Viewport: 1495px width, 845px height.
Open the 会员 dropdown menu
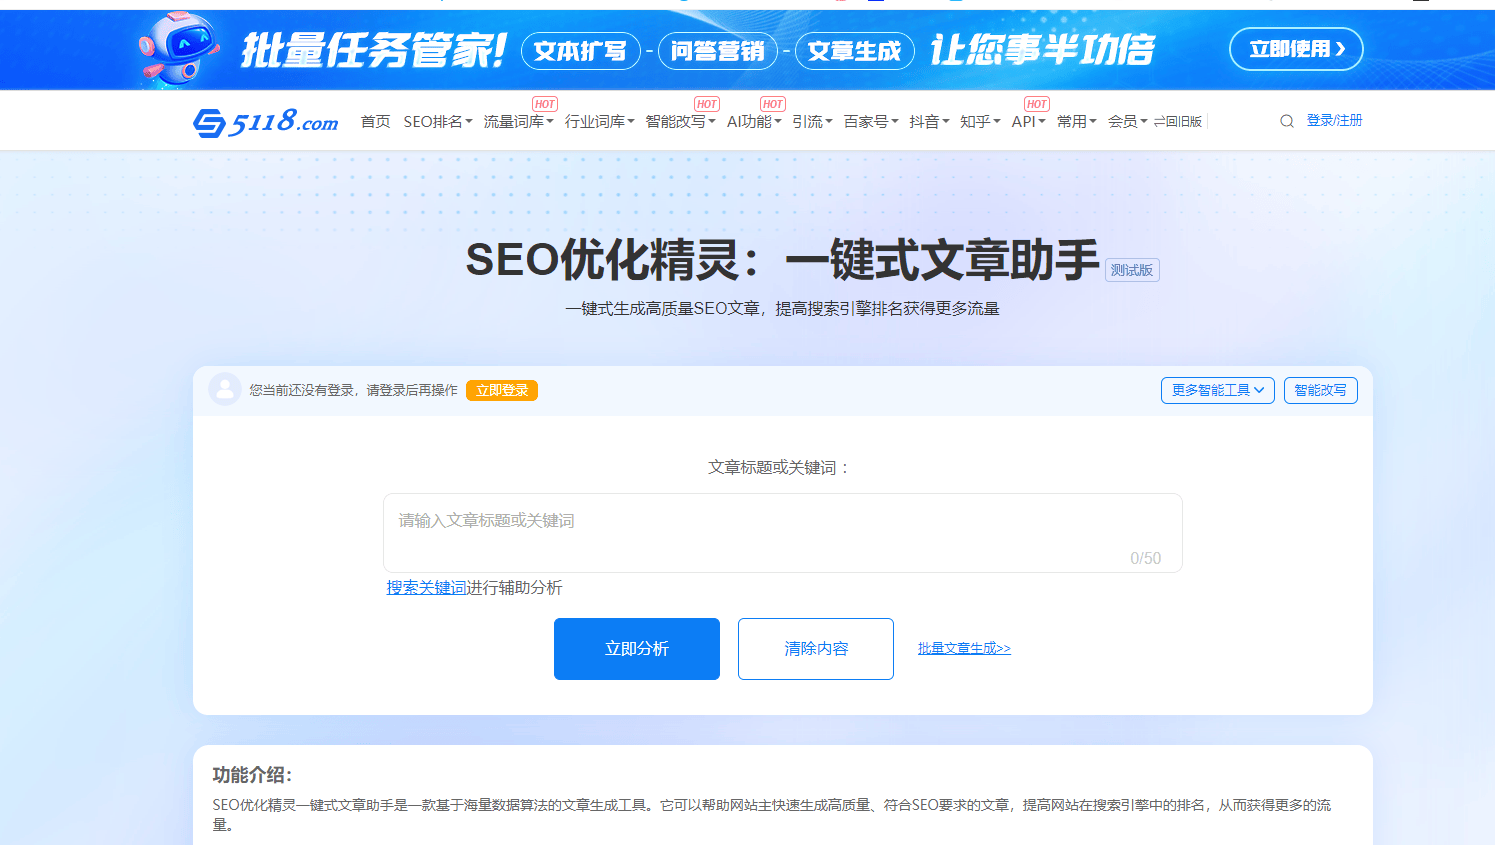[x=1127, y=120]
